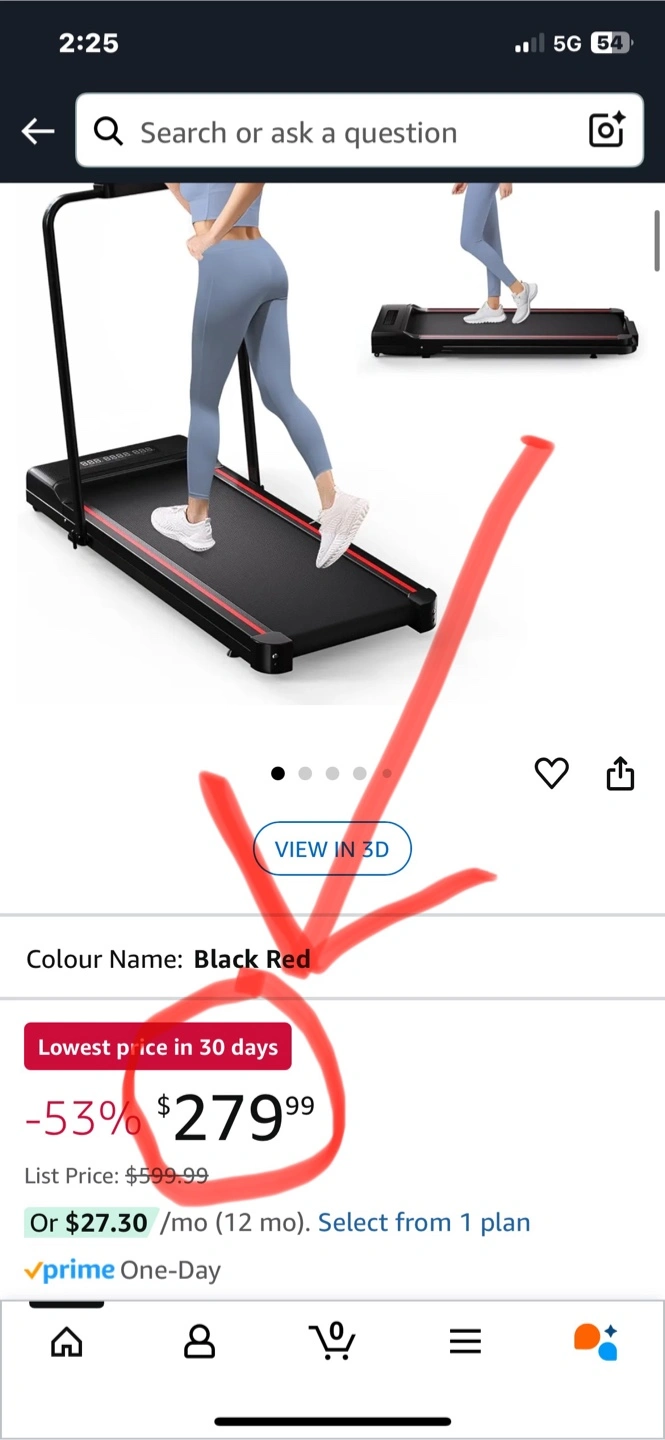This screenshot has width=665, height=1440.
Task: Select the third image carousel dot
Action: click(x=332, y=773)
